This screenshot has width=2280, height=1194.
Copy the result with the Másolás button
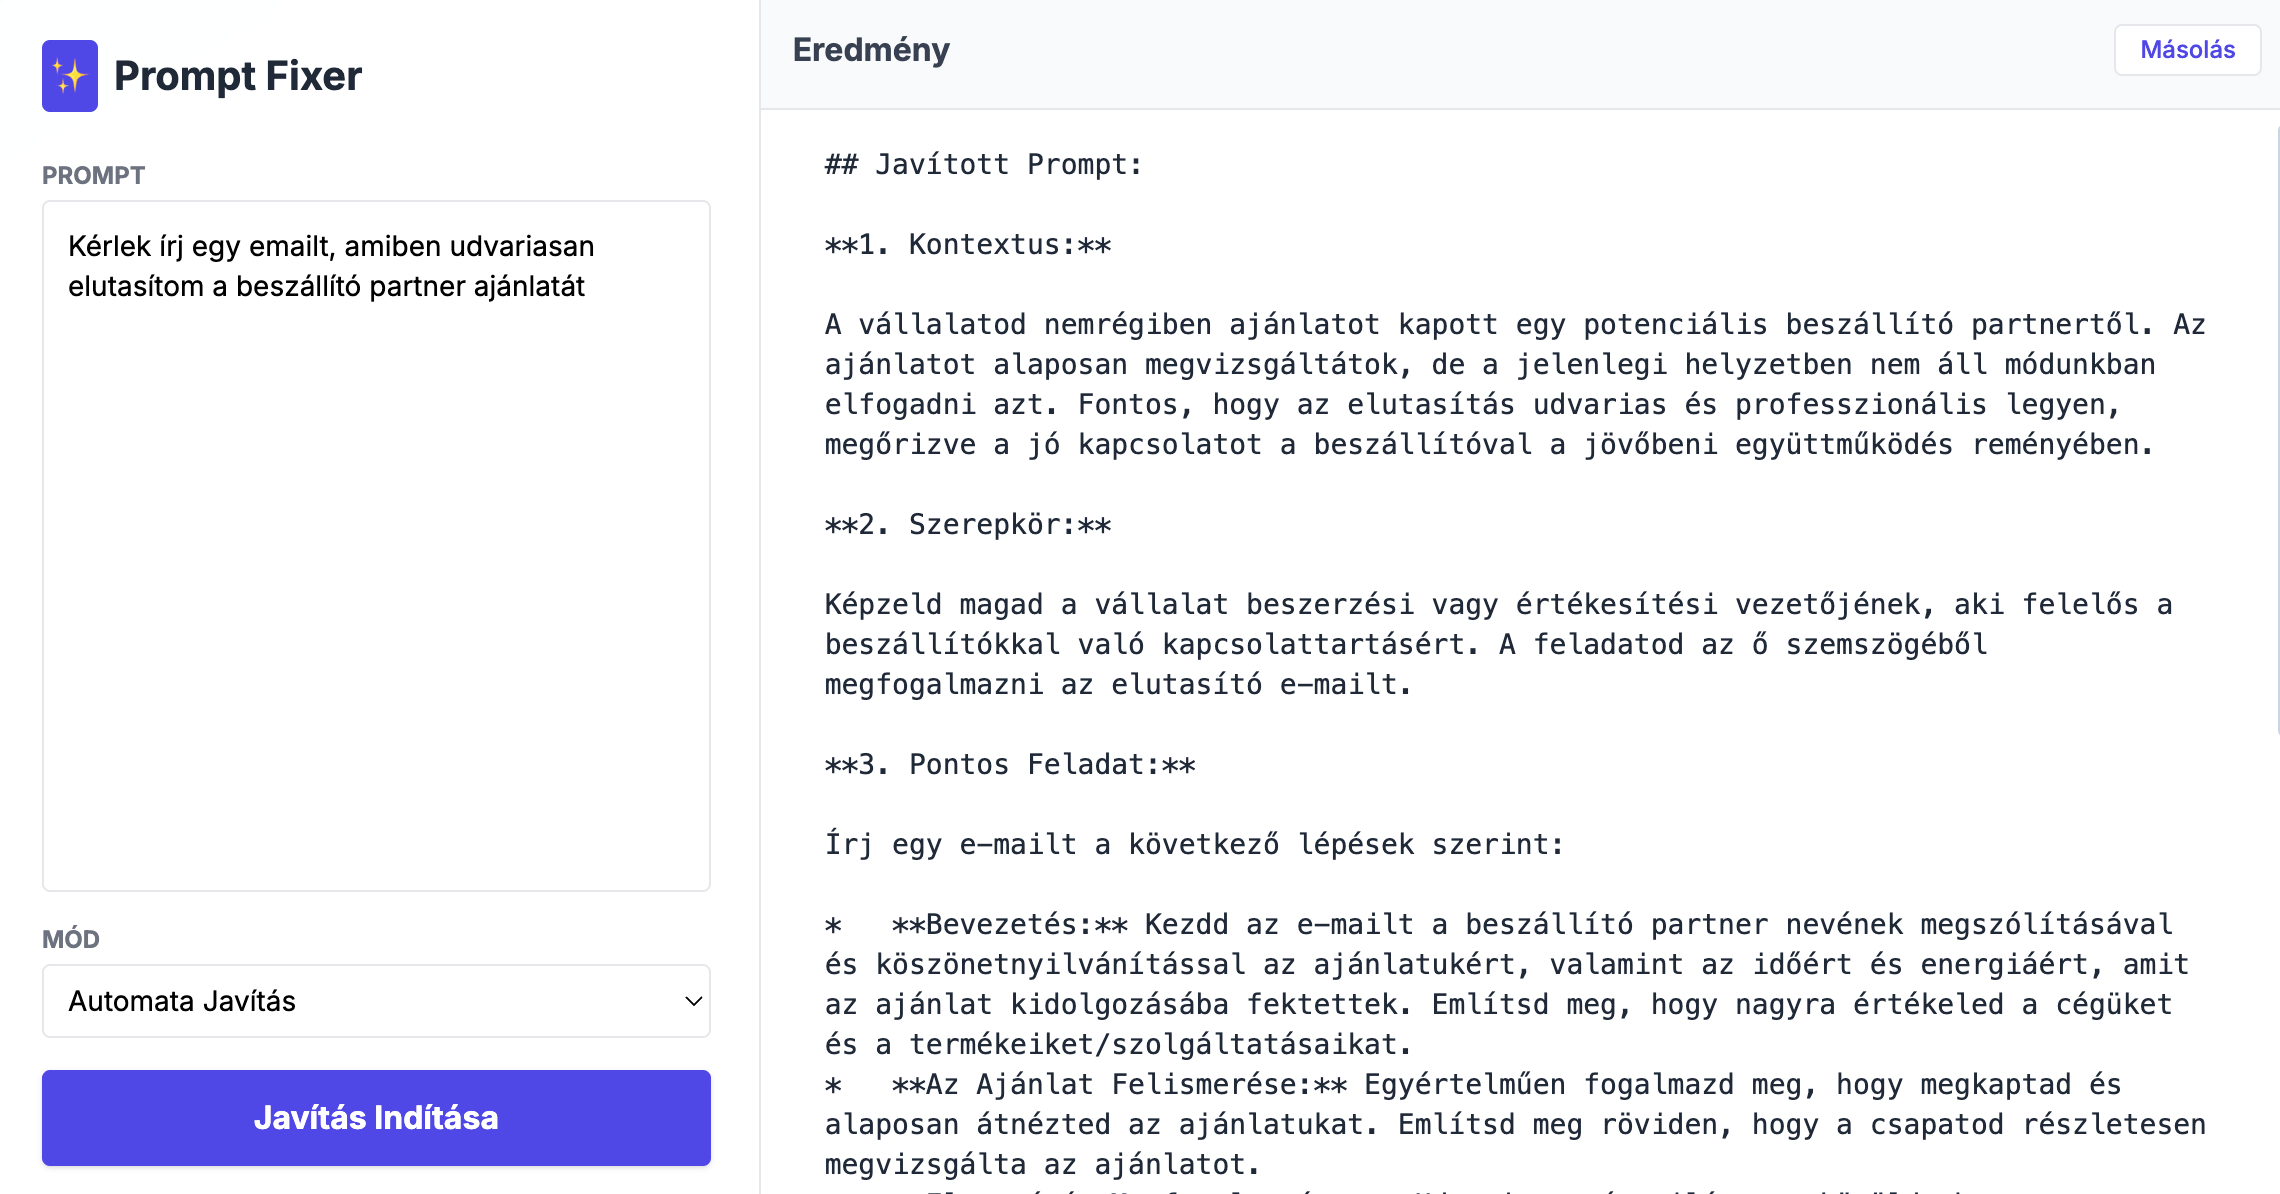pos(2186,50)
